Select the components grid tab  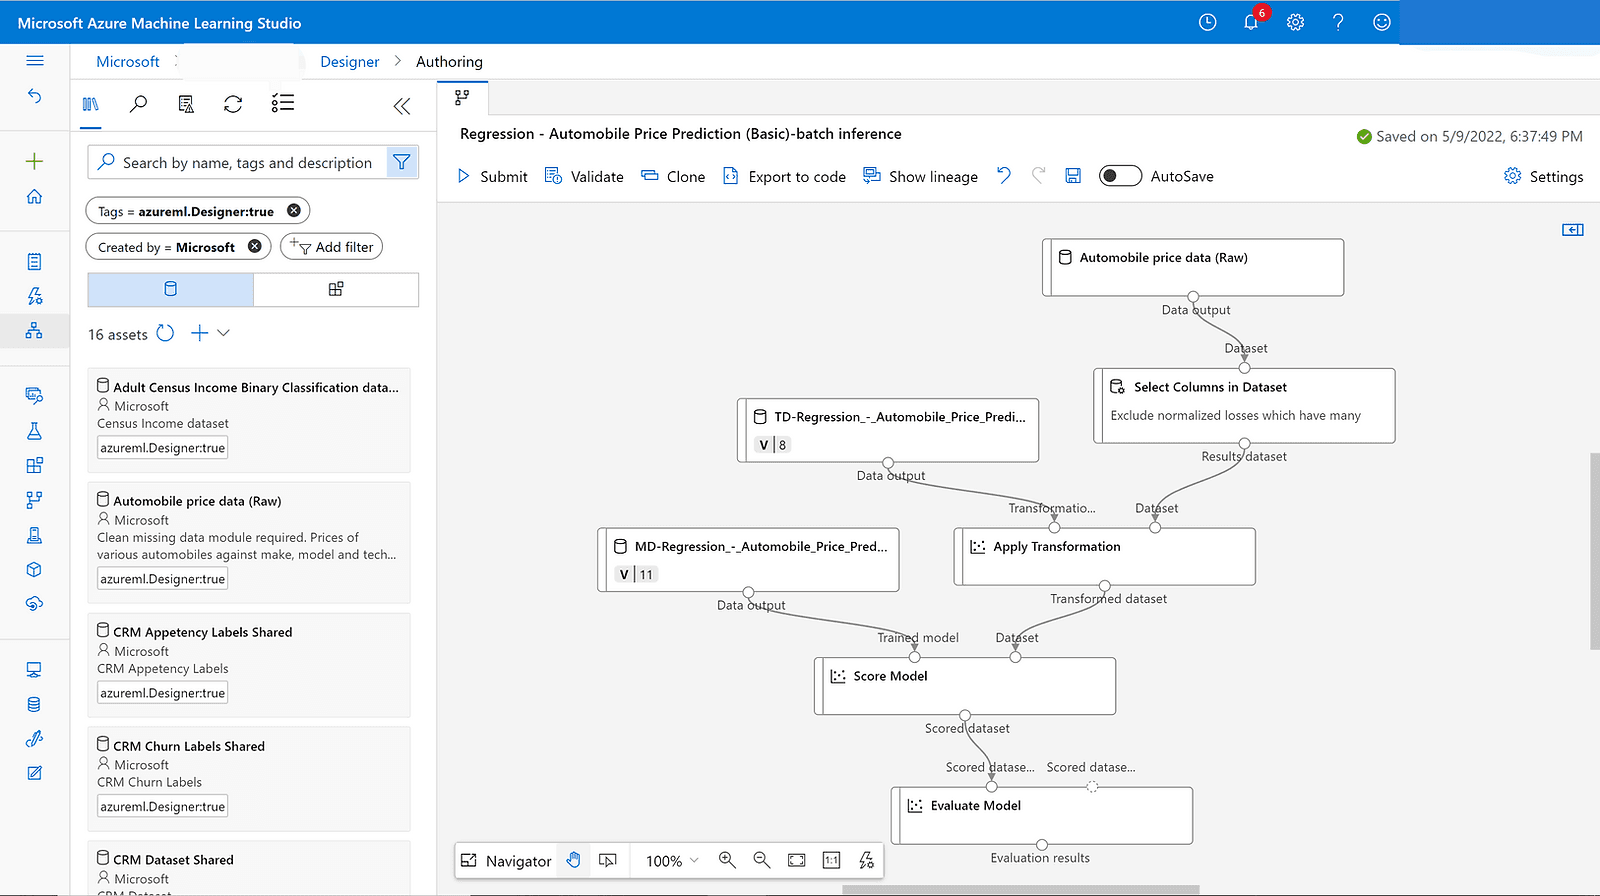336,289
